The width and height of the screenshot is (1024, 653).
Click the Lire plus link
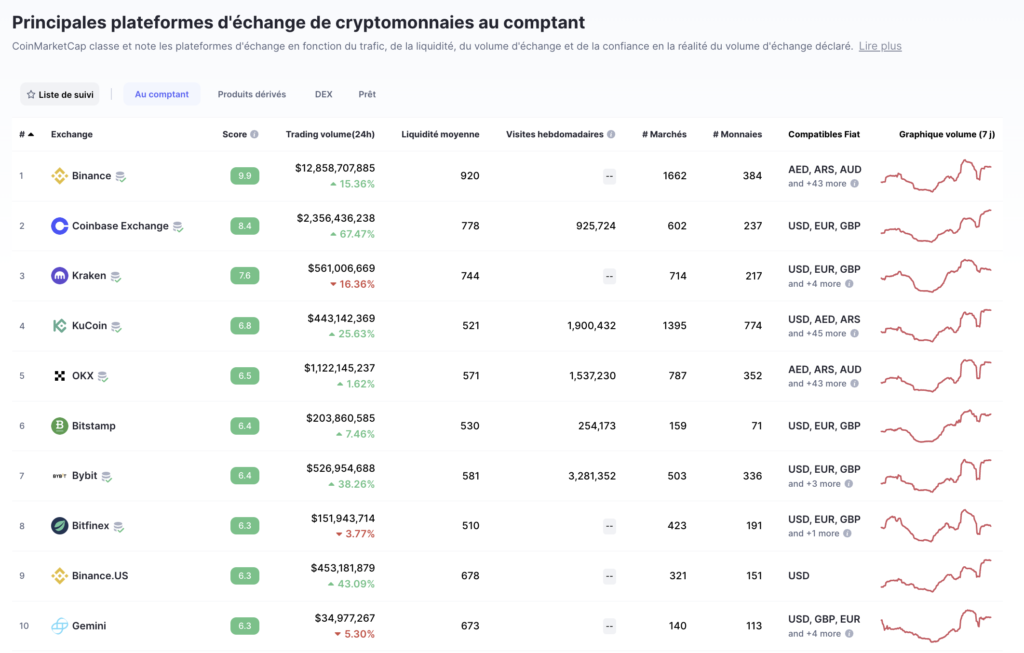click(x=880, y=46)
